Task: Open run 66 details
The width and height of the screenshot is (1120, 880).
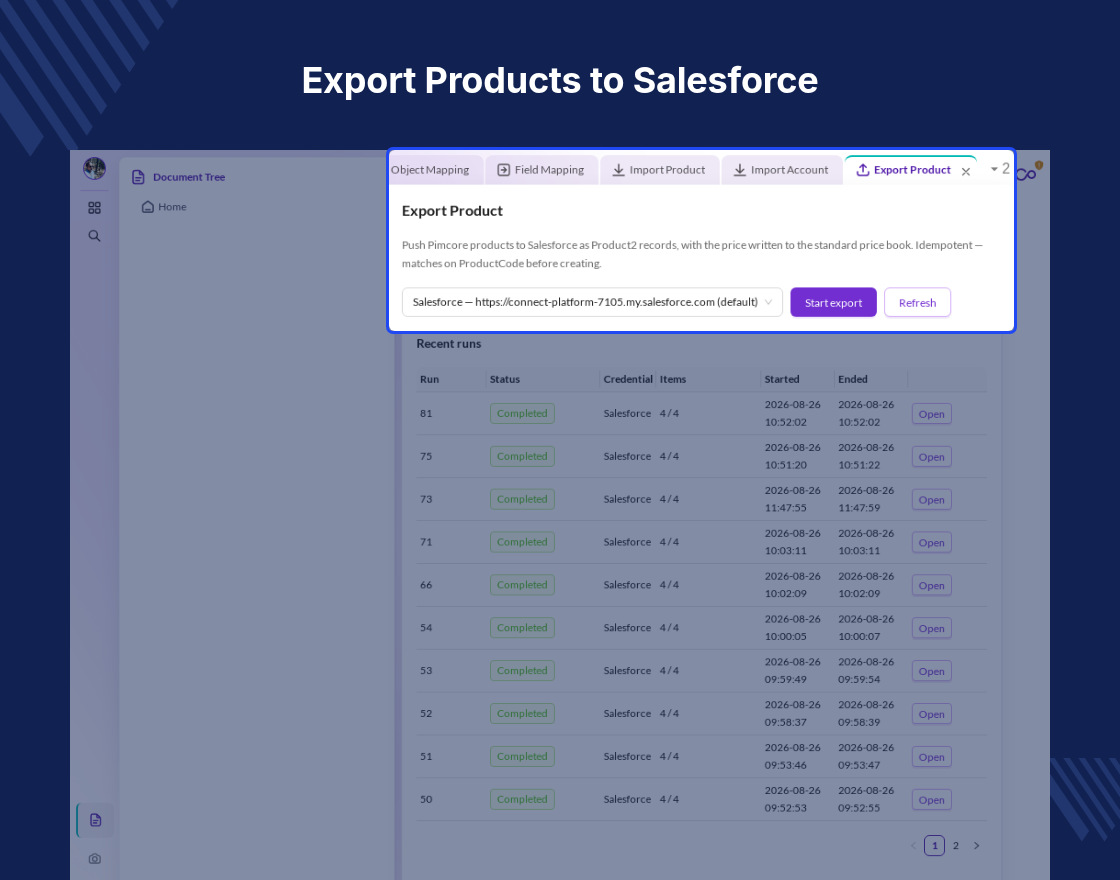Action: pyautogui.click(x=931, y=585)
